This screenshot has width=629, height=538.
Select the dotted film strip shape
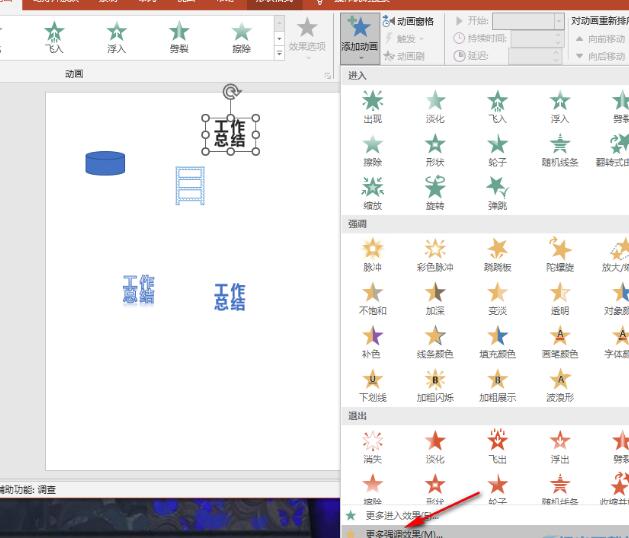point(190,186)
